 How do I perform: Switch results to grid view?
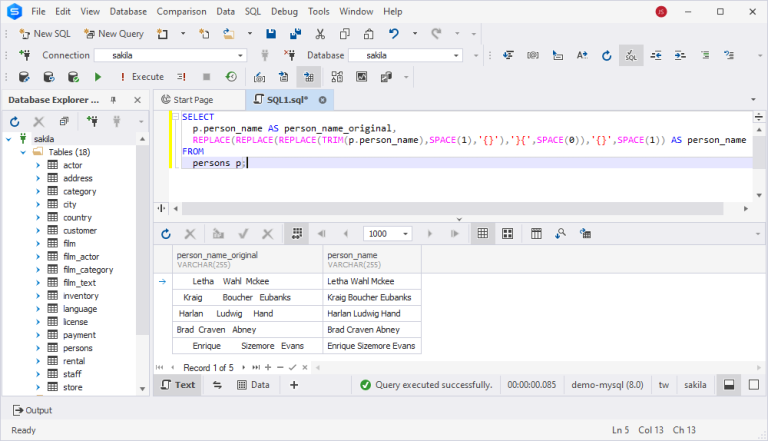tap(481, 233)
